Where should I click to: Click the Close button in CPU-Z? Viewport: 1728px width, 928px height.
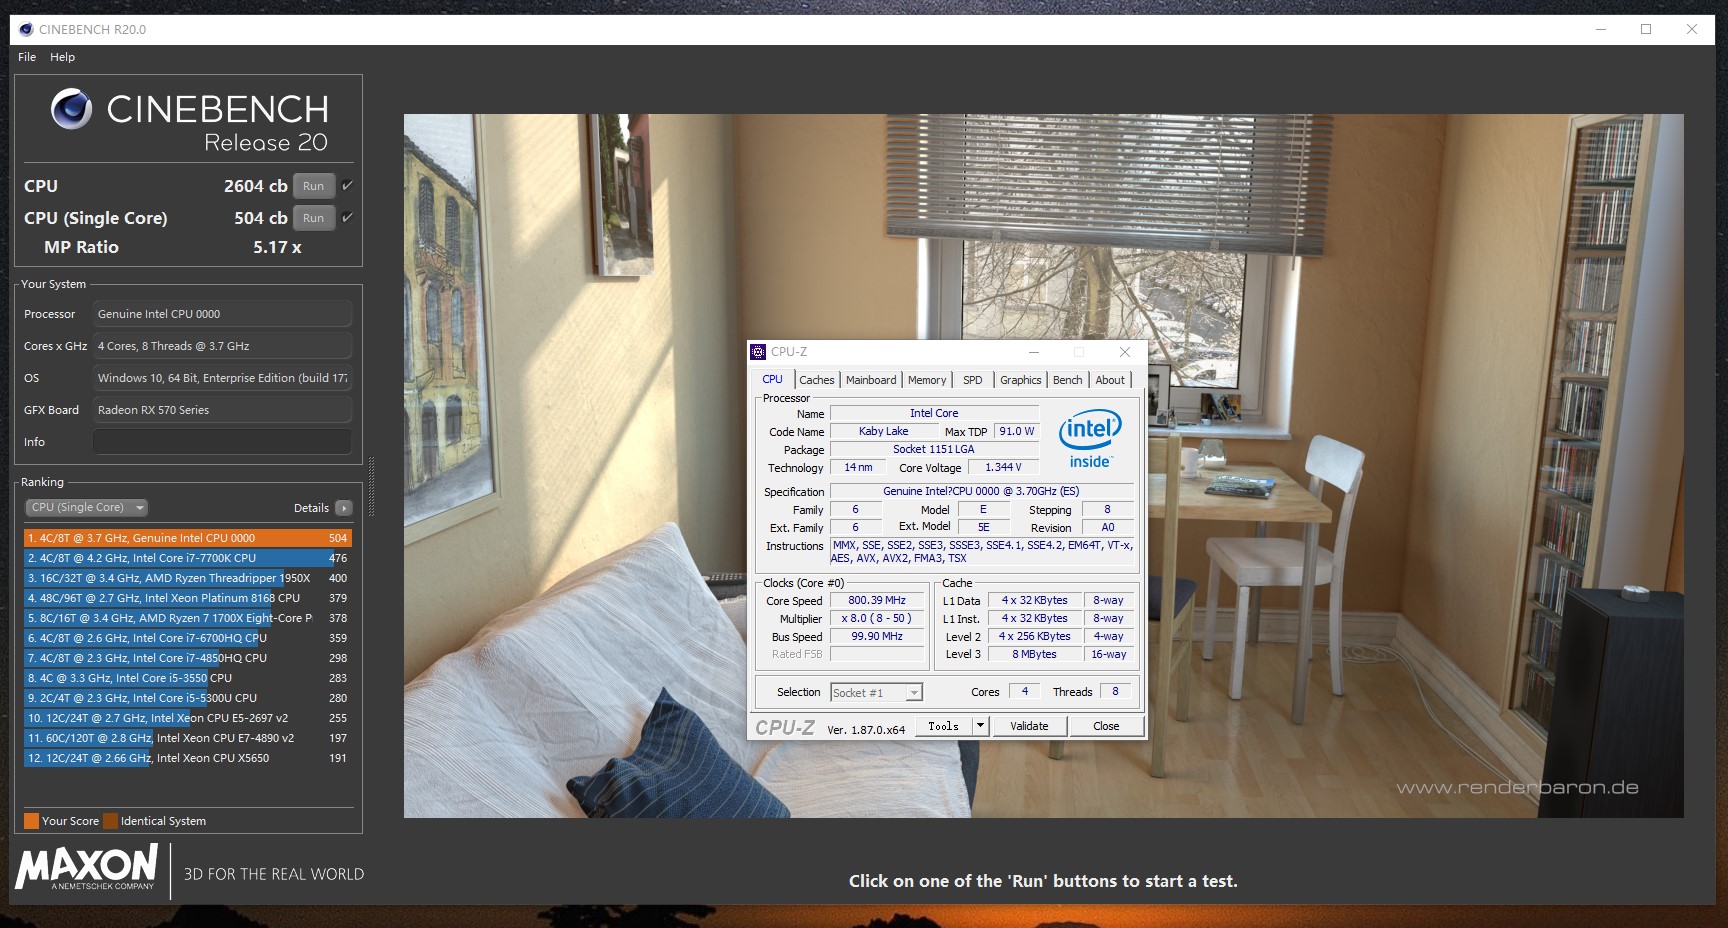coord(1106,726)
